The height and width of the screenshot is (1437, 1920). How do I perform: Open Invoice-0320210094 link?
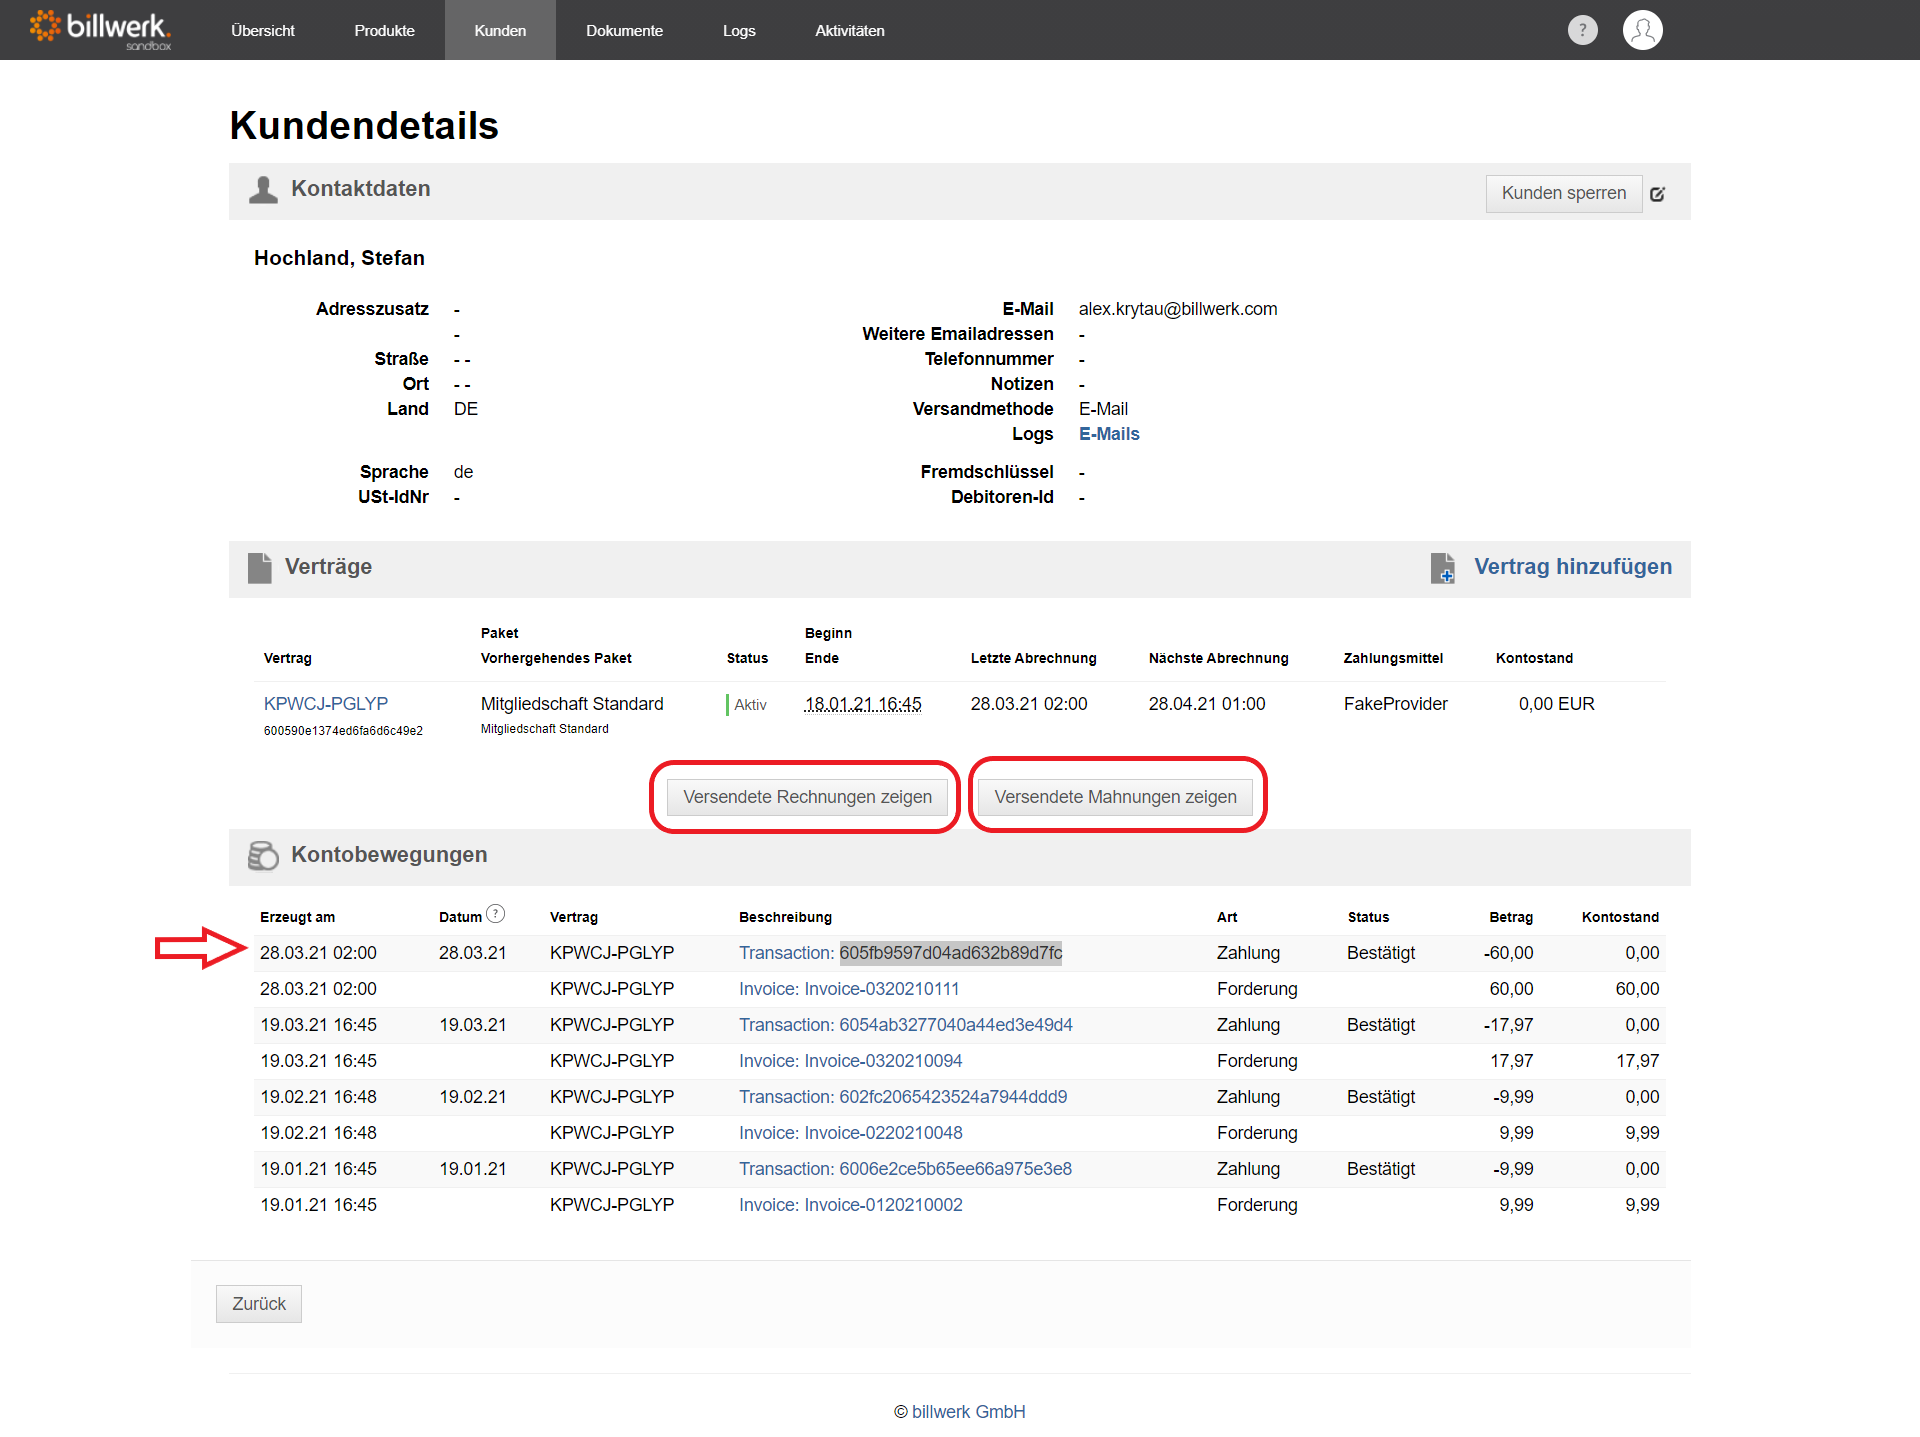tap(850, 1061)
